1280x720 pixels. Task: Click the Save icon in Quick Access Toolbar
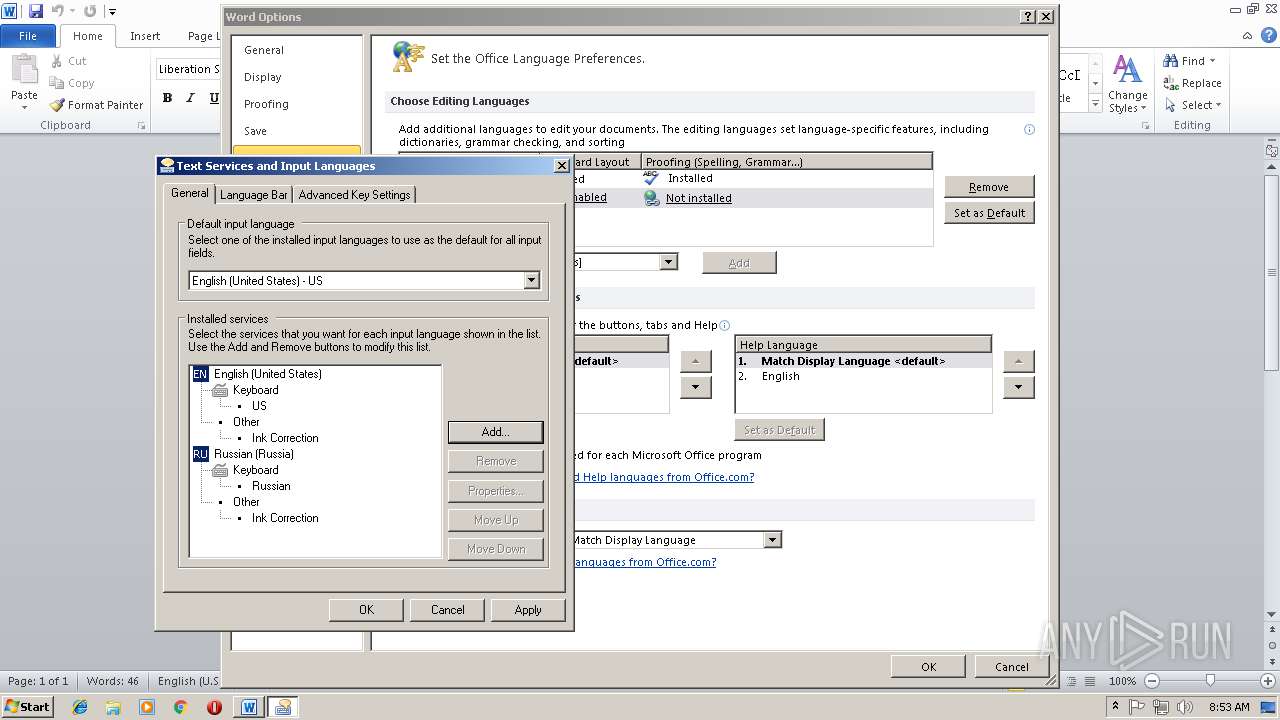[x=36, y=11]
